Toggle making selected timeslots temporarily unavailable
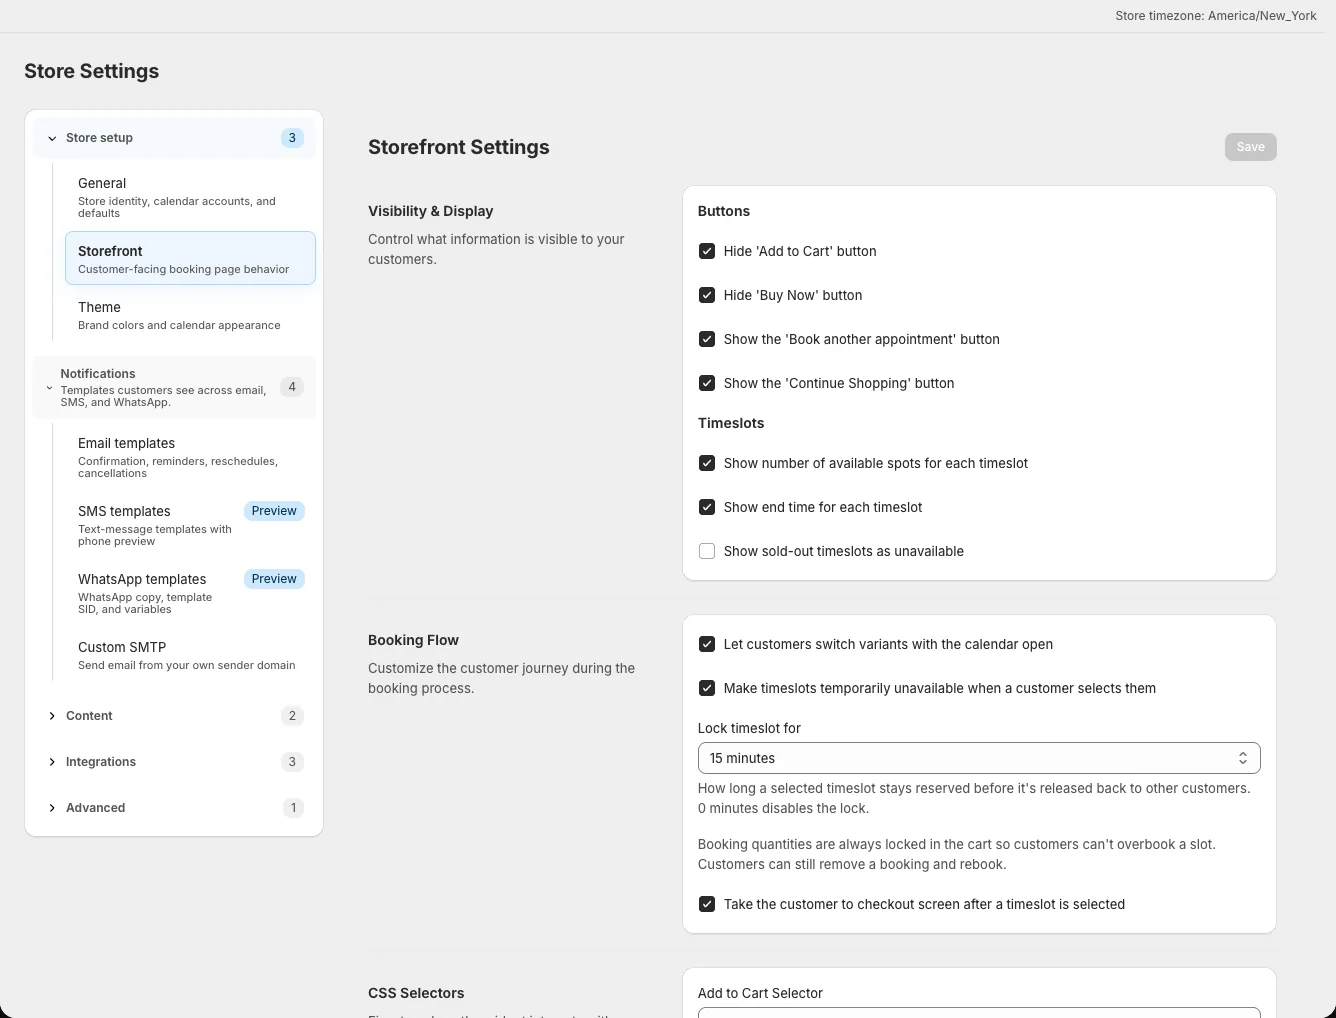This screenshot has width=1336, height=1018. [707, 688]
